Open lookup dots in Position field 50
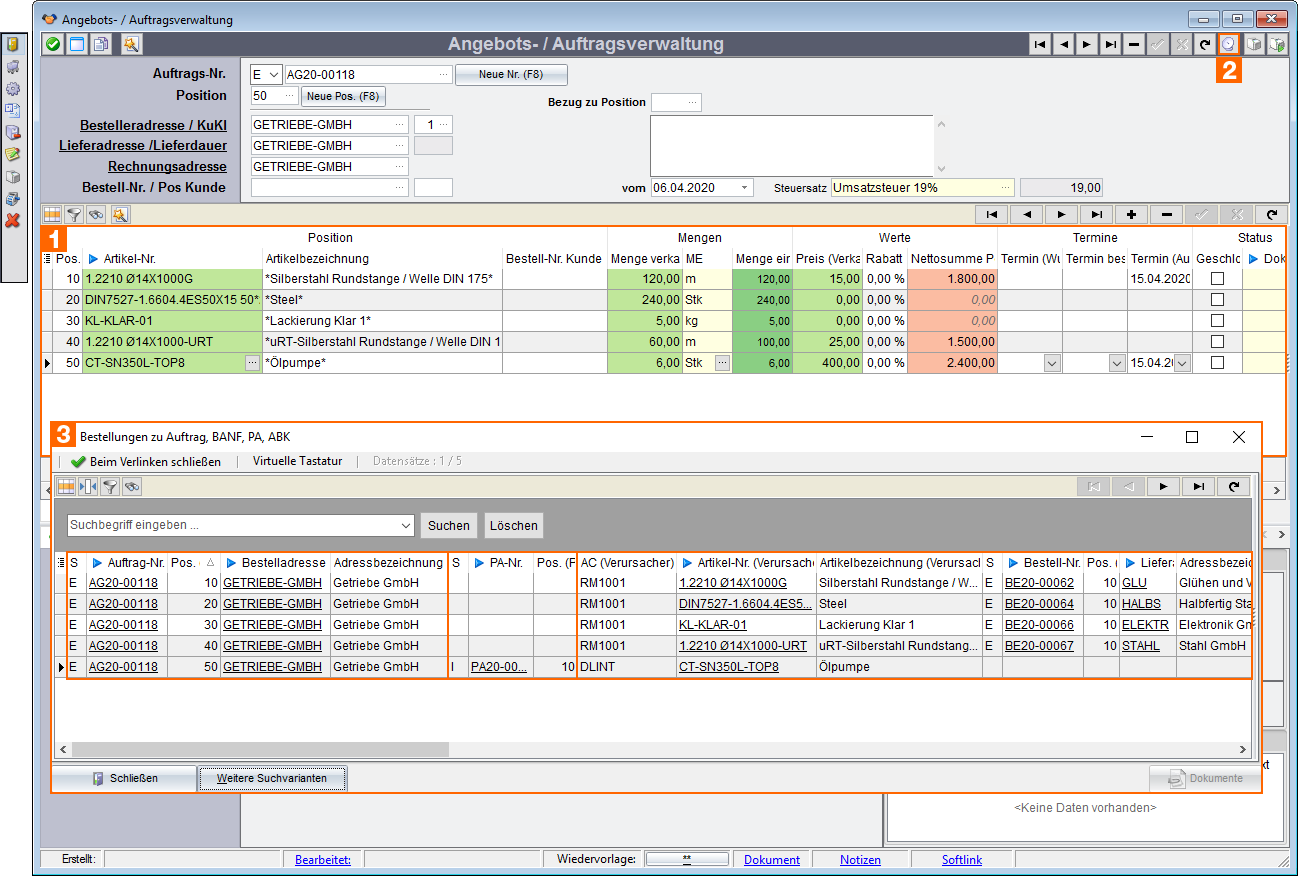This screenshot has height=876, width=1298. (x=290, y=96)
